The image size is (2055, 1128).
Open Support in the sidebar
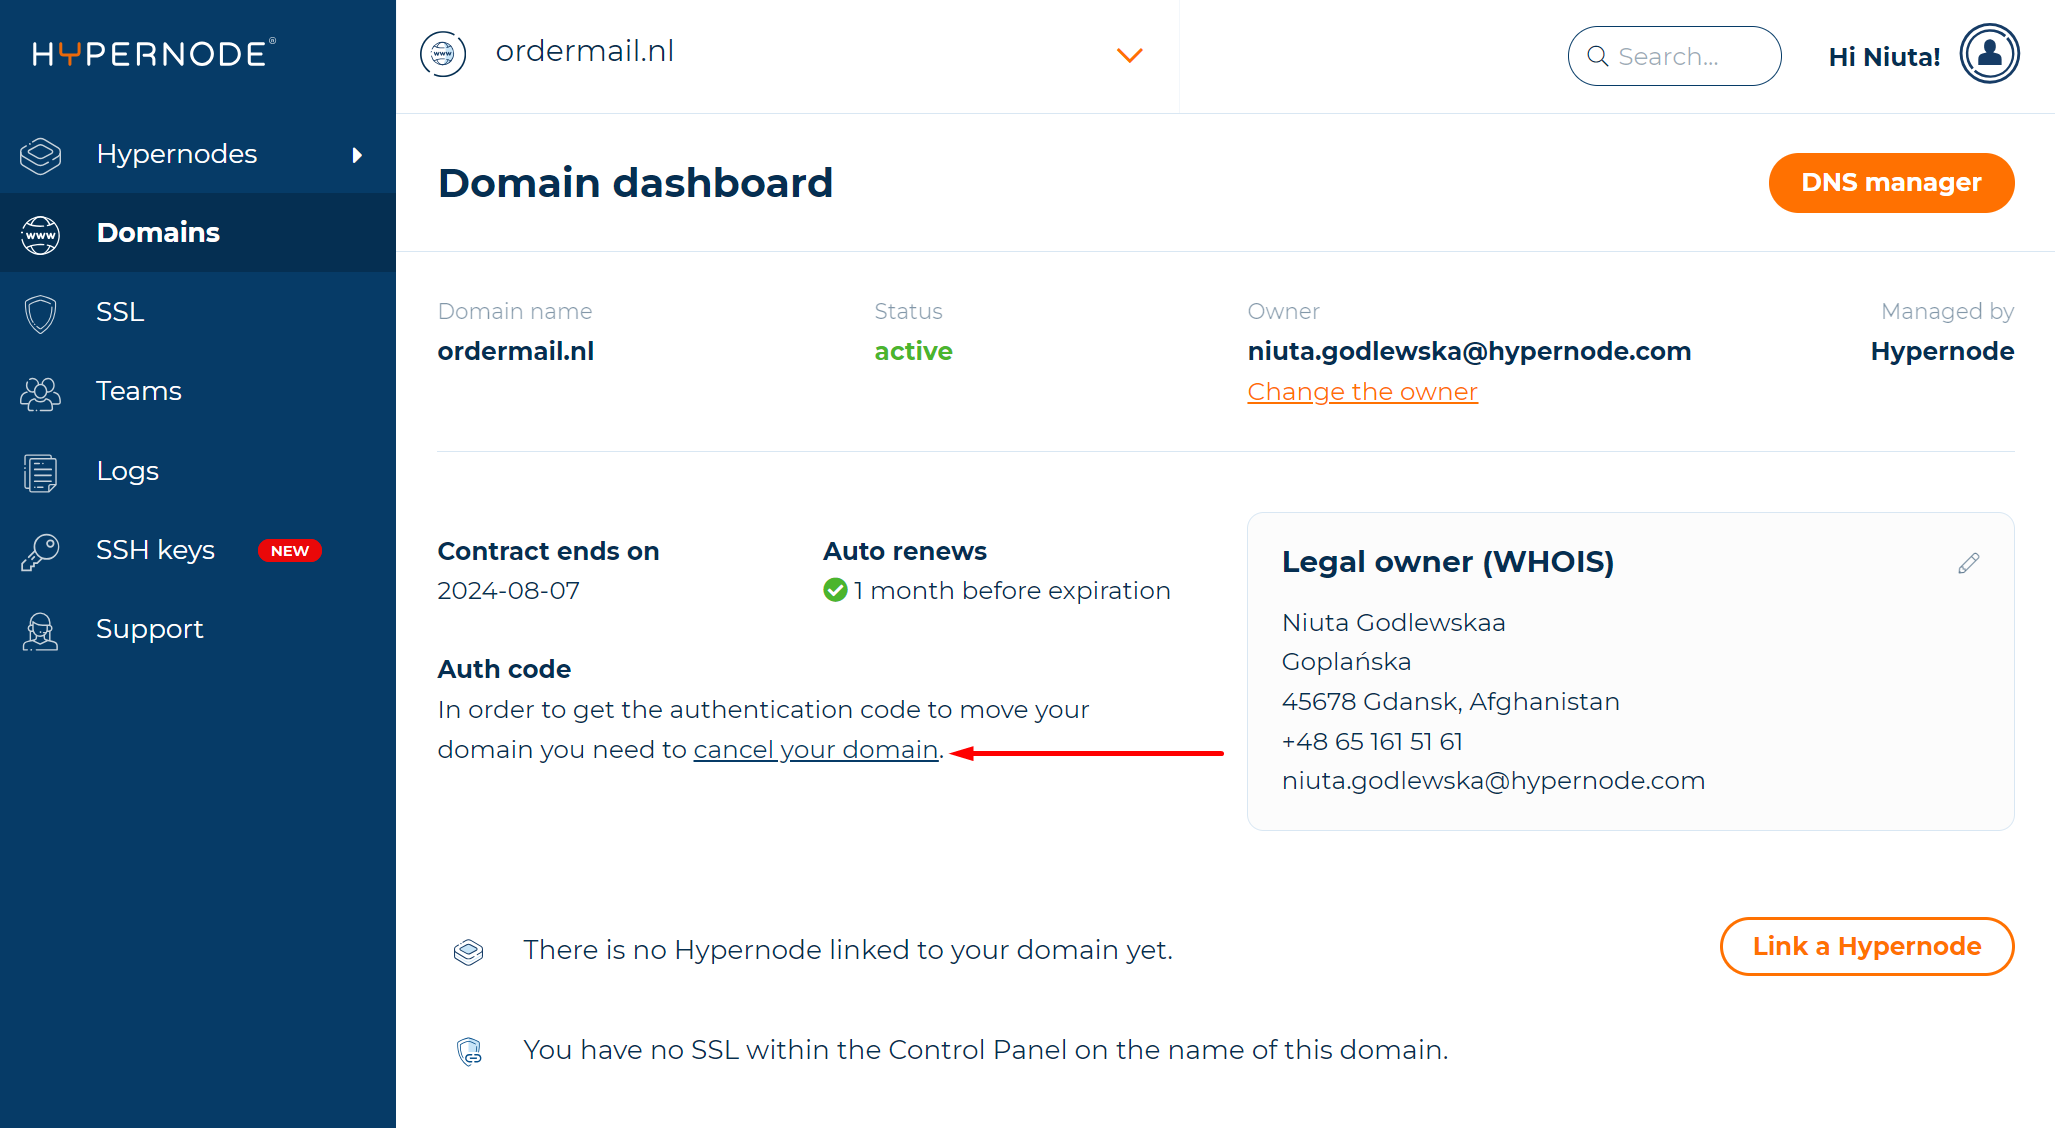198,629
